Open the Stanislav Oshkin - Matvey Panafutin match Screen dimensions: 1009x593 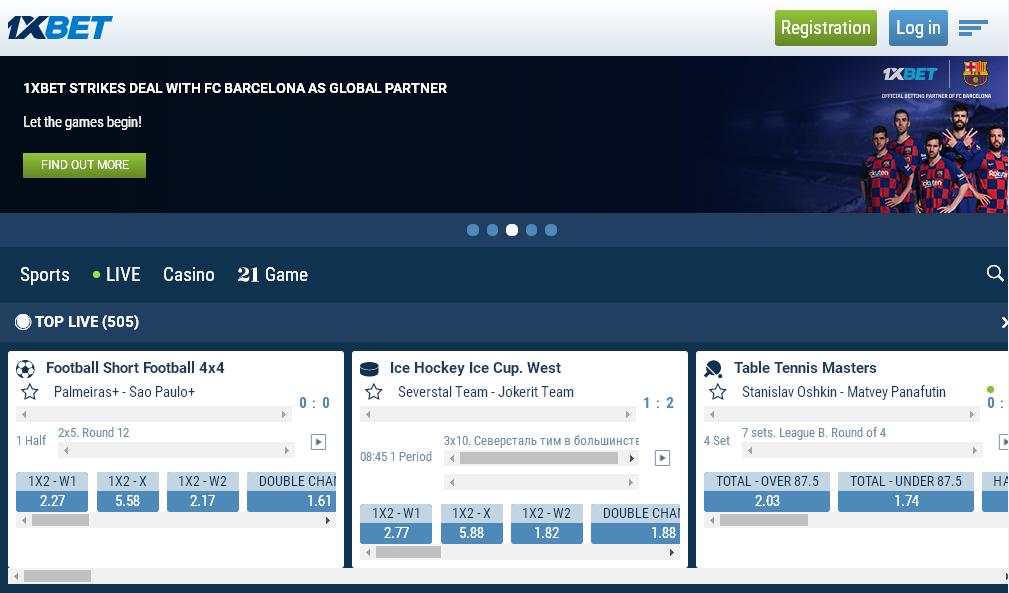844,392
